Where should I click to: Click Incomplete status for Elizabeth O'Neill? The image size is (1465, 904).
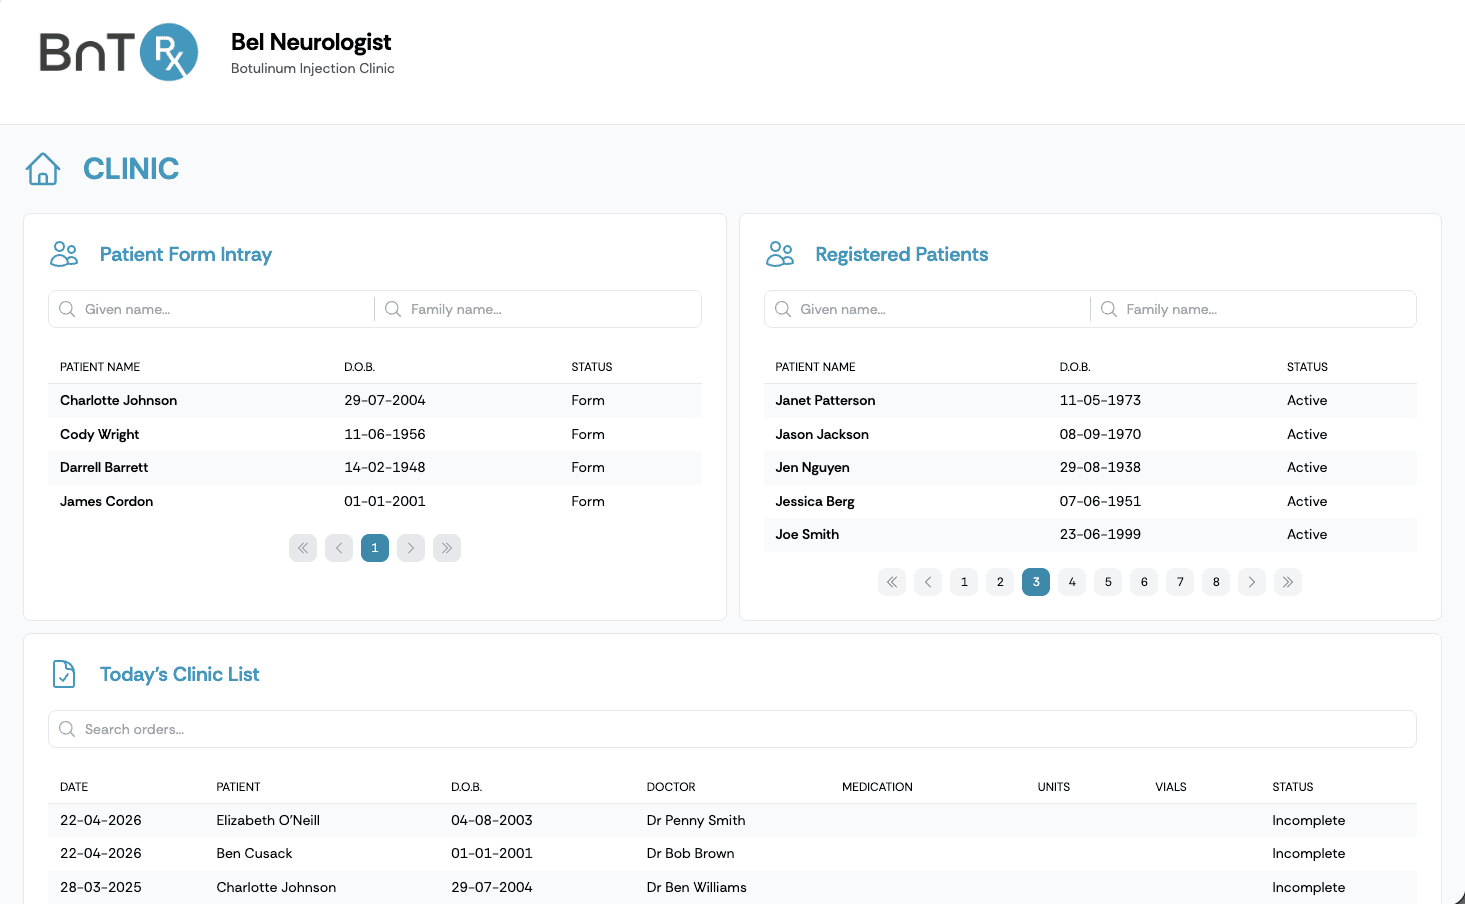tap(1309, 820)
